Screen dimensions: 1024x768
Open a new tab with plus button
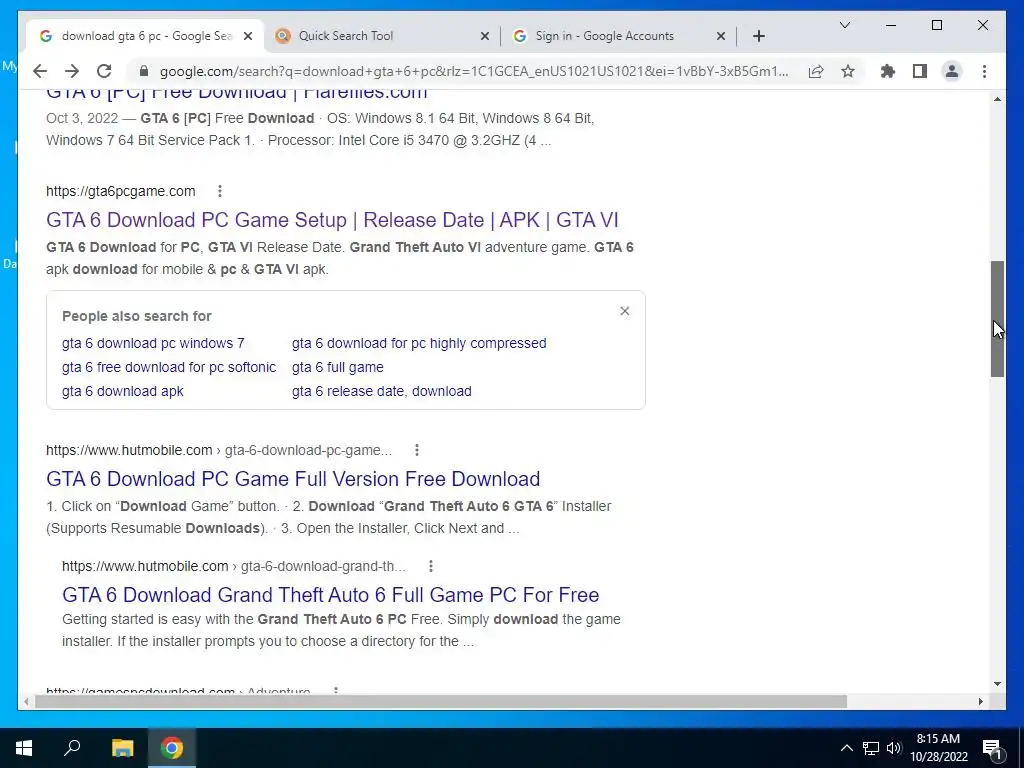pyautogui.click(x=758, y=36)
